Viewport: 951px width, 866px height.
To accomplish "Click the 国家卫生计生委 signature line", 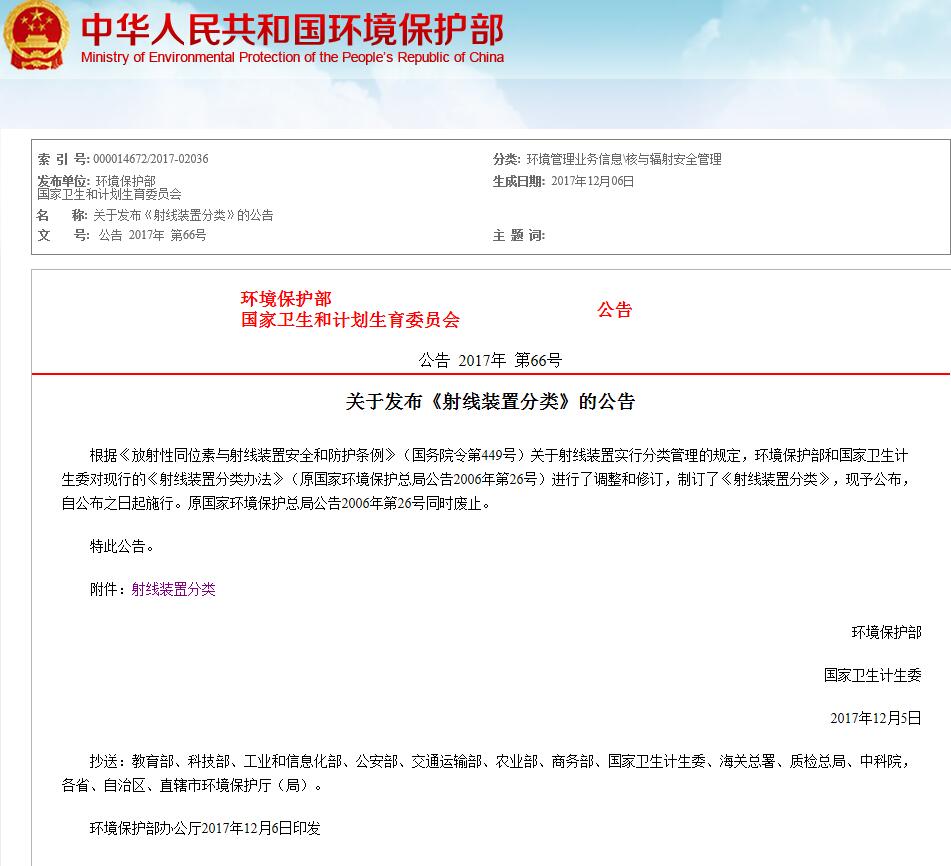I will 872,675.
